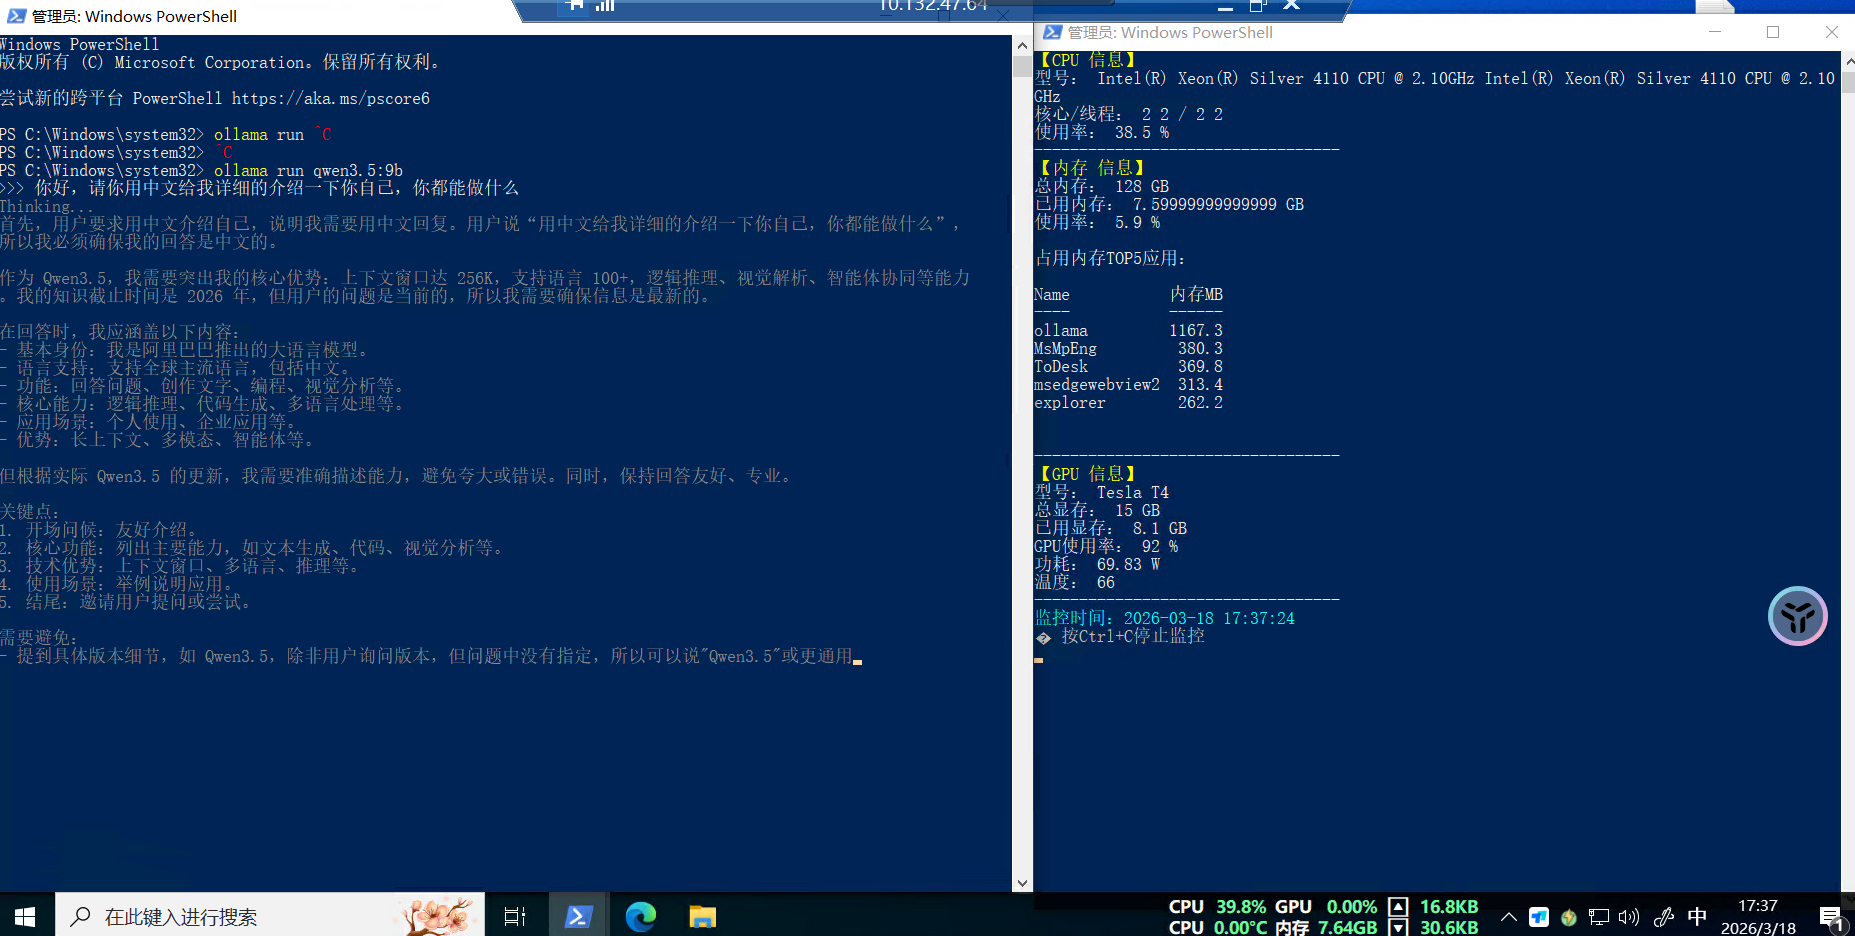Image resolution: width=1855 pixels, height=936 pixels.
Task: Launch Microsoft Edge from the taskbar
Action: pos(640,916)
